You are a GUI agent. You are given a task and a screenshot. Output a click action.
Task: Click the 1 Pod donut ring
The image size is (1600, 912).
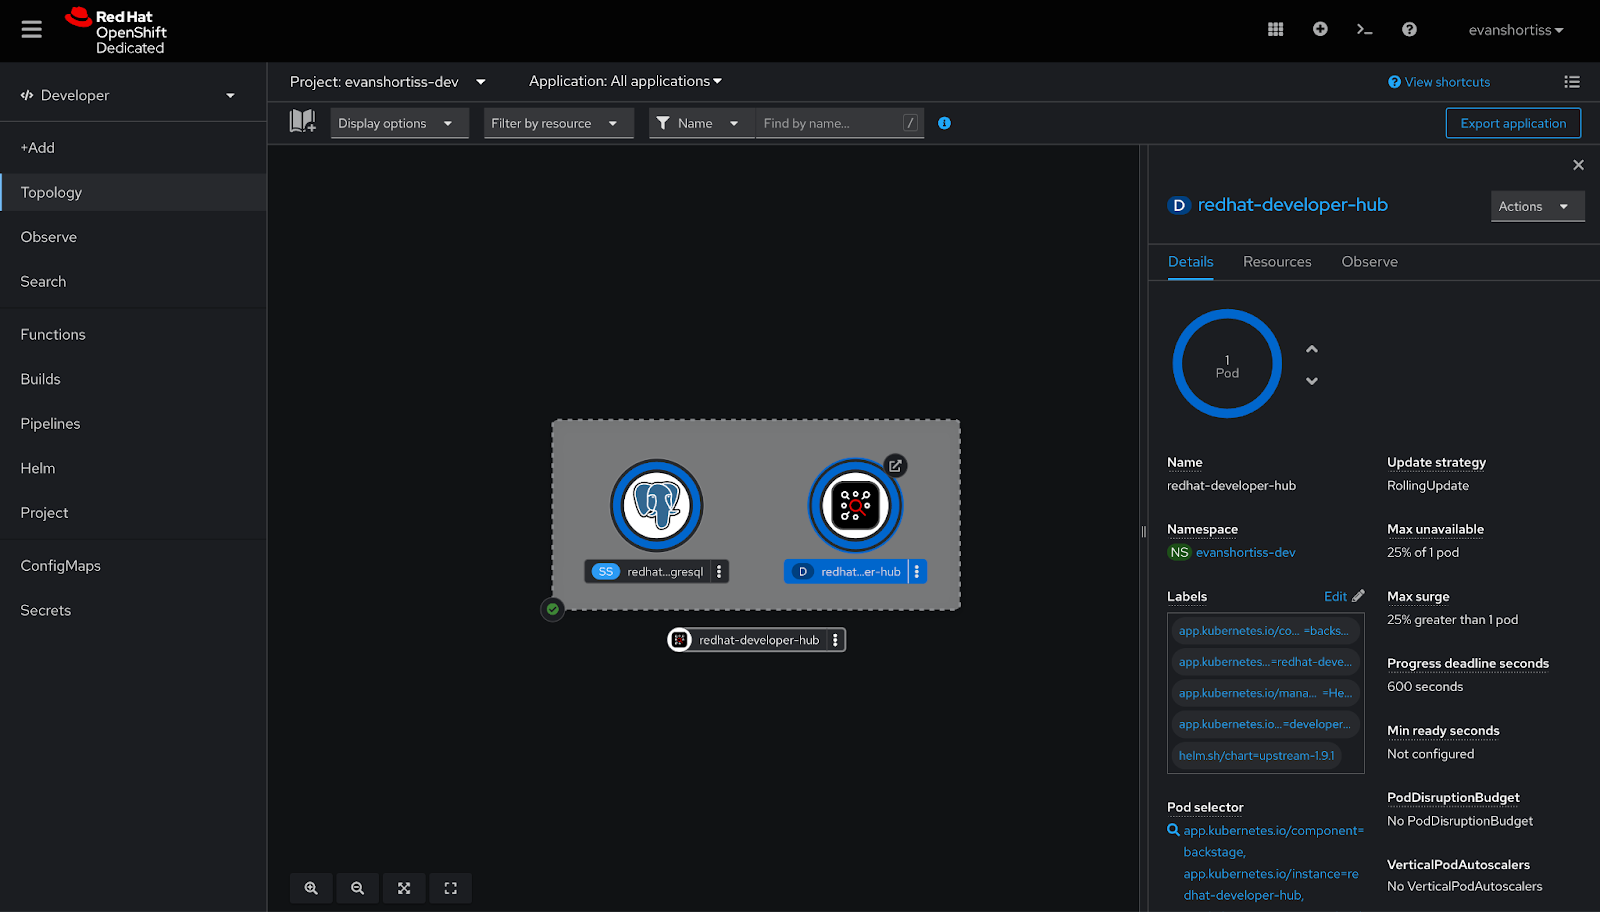[x=1227, y=364]
